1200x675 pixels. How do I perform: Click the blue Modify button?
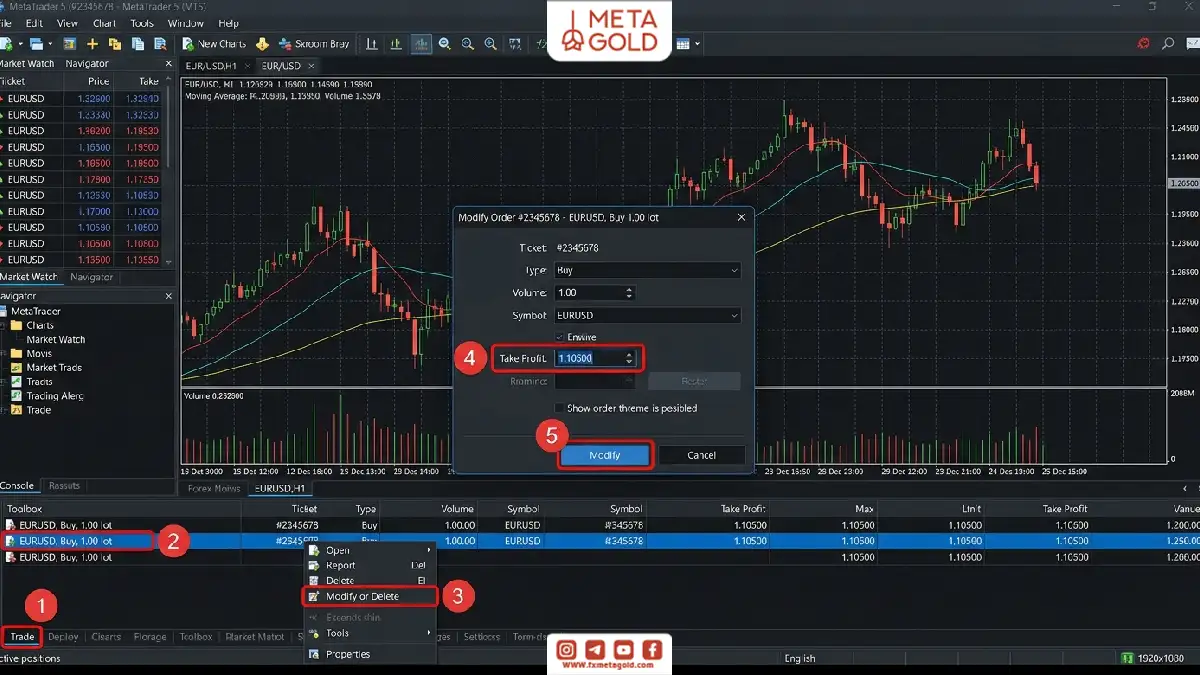605,455
